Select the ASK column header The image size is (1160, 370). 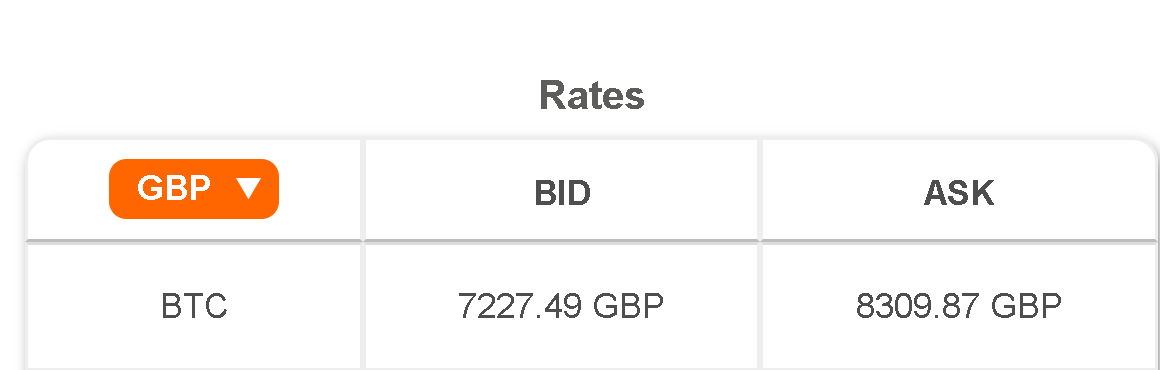coord(959,192)
